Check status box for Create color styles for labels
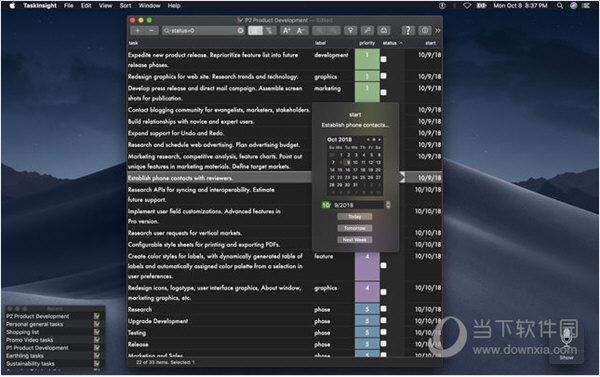Viewport: 600px width, 377px height. pyautogui.click(x=383, y=266)
